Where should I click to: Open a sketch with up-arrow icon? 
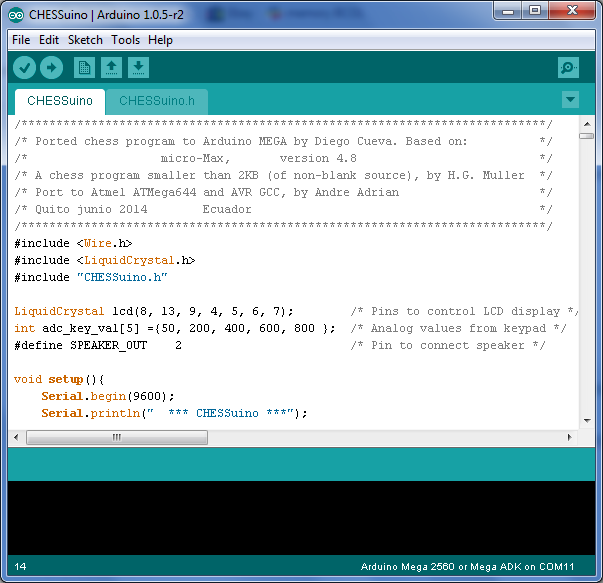point(112,68)
